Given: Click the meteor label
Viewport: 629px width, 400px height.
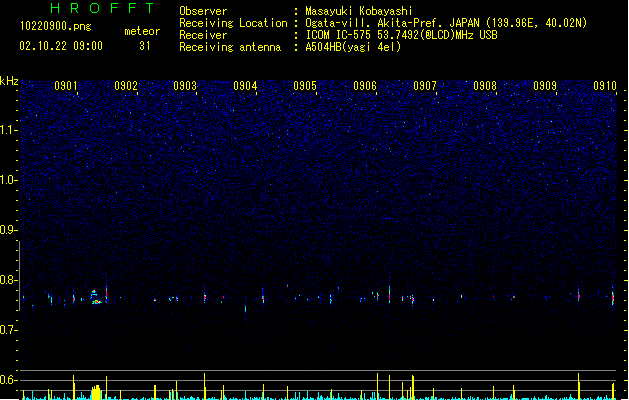Looking at the screenshot, I should (142, 31).
